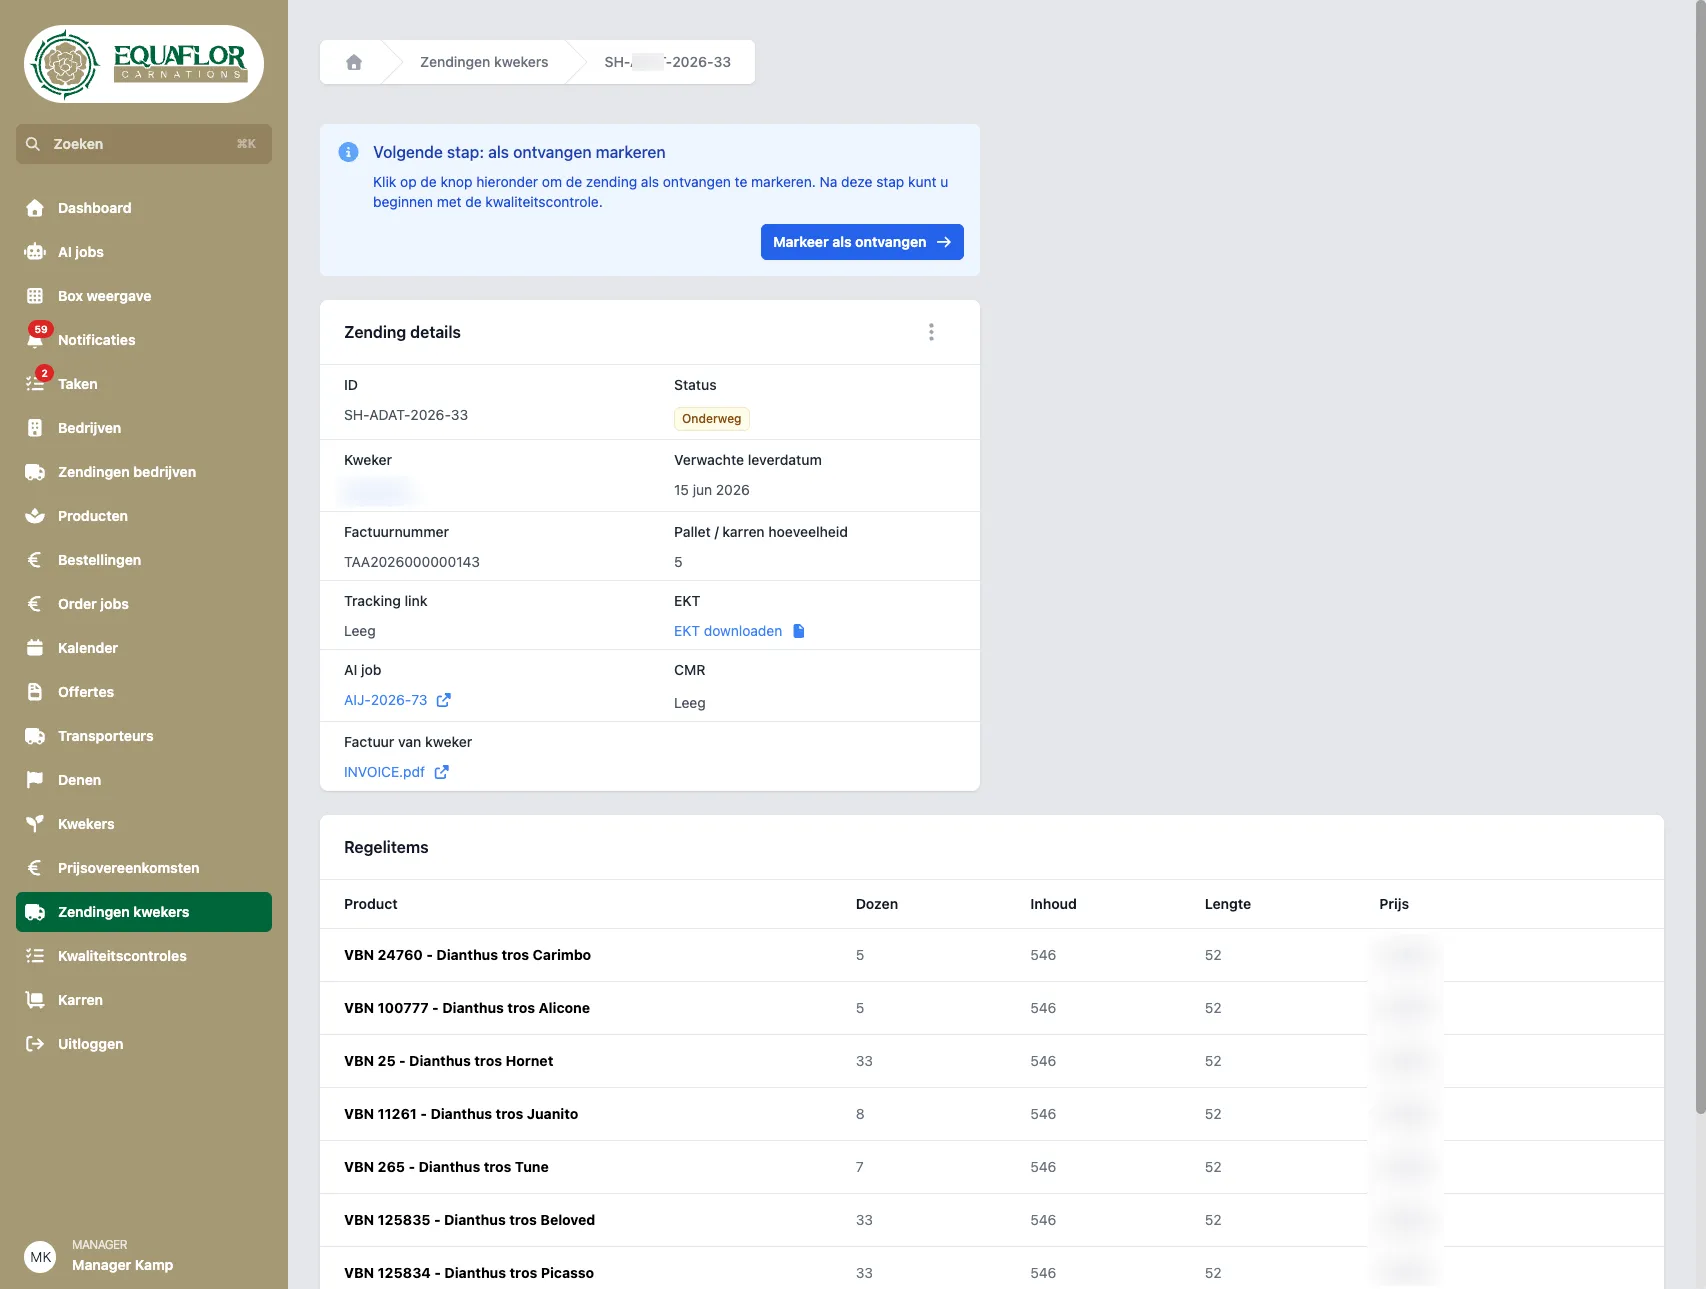Open Offertes document icon

click(x=35, y=692)
